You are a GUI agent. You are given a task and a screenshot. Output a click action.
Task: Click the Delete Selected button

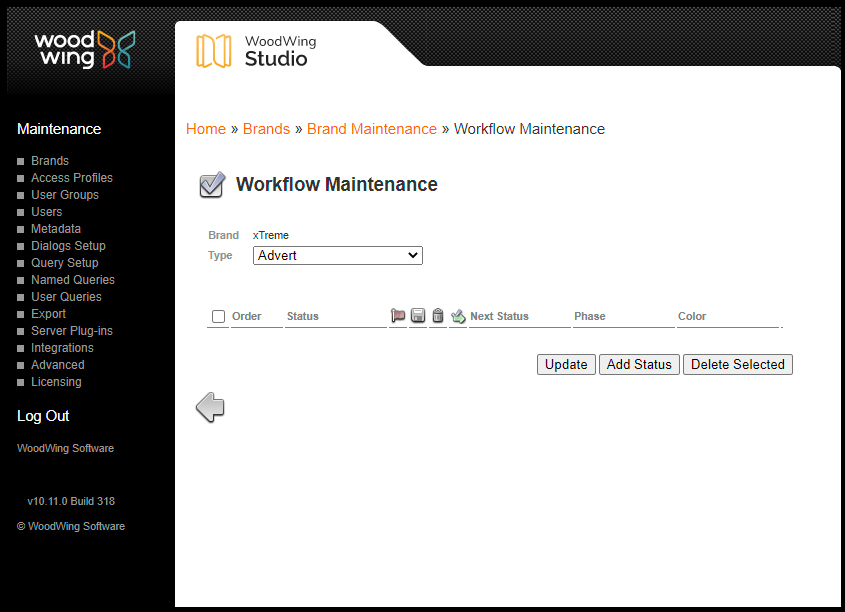click(x=738, y=364)
